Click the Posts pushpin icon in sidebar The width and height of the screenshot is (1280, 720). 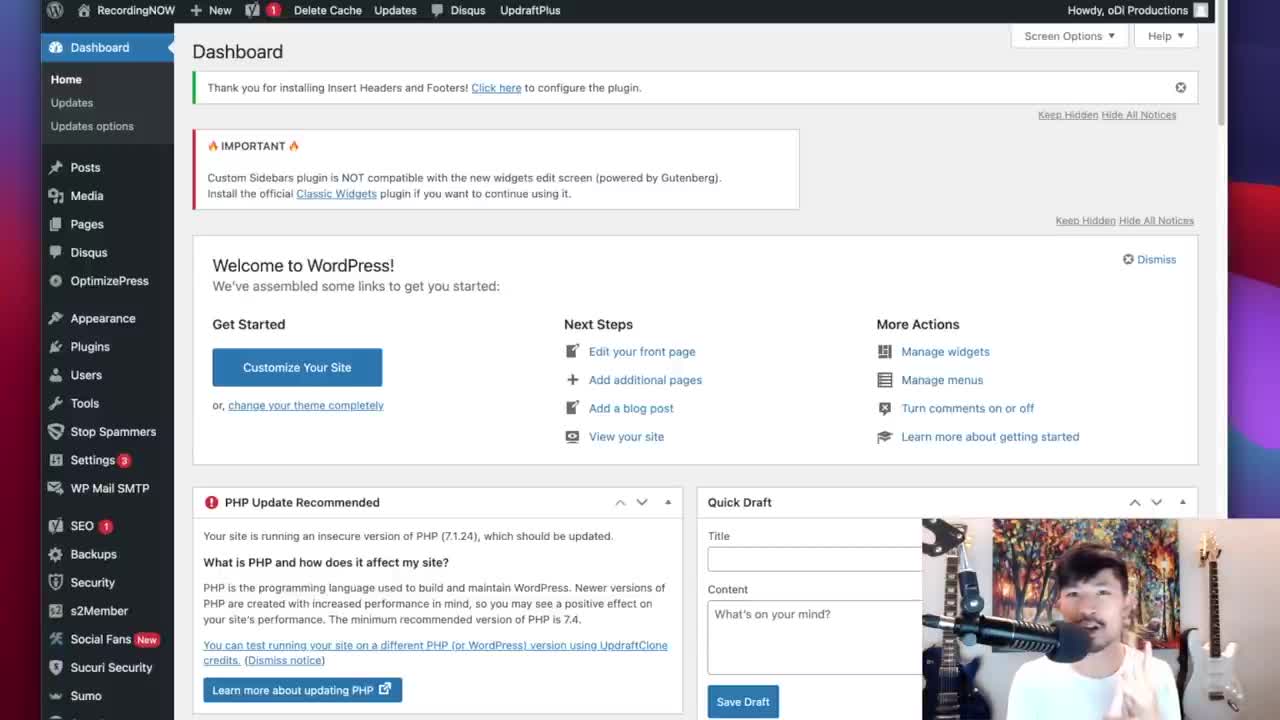pos(56,168)
